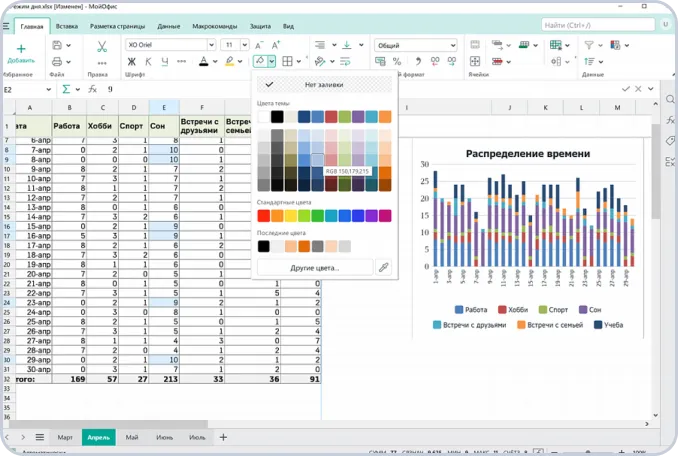Choose the red standard color swatch
The width and height of the screenshot is (678, 456).
(x=264, y=215)
